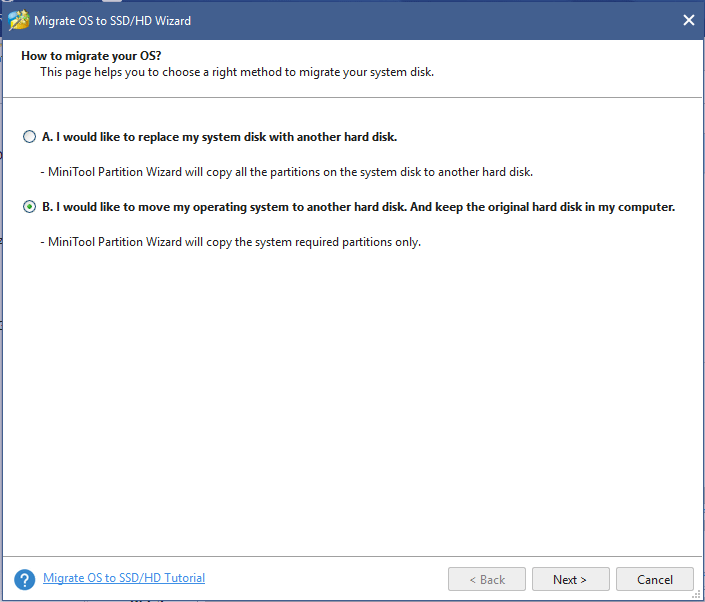
Task: Click the subtitle "This page helps you to choose"
Action: [x=236, y=72]
